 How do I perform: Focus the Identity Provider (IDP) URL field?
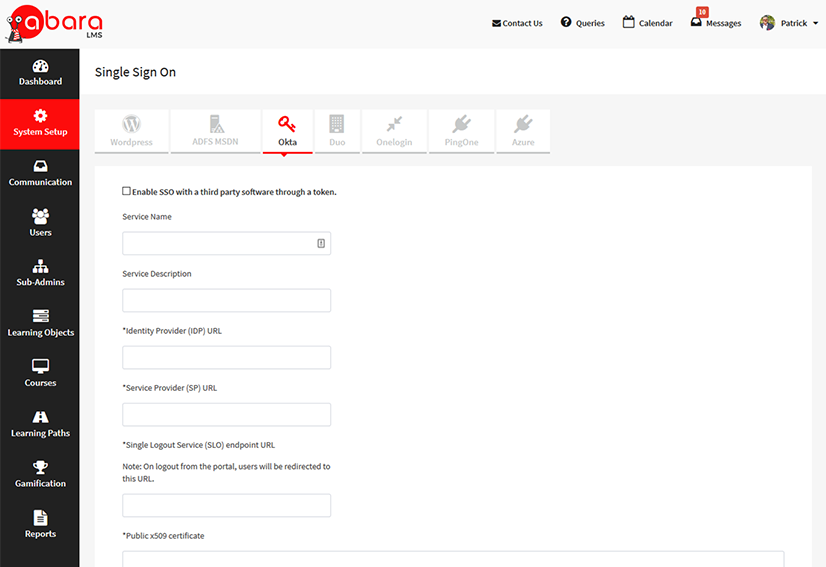point(227,357)
